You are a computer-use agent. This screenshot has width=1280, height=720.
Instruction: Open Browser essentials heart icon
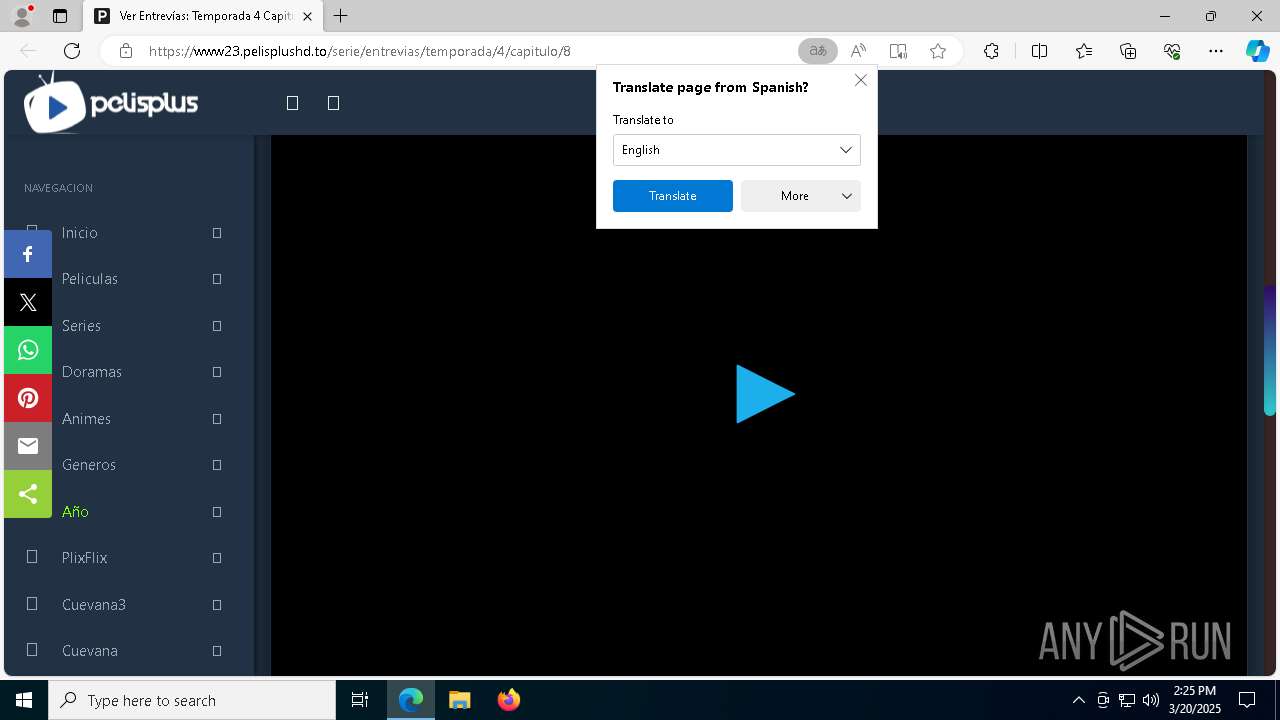pyautogui.click(x=1172, y=51)
